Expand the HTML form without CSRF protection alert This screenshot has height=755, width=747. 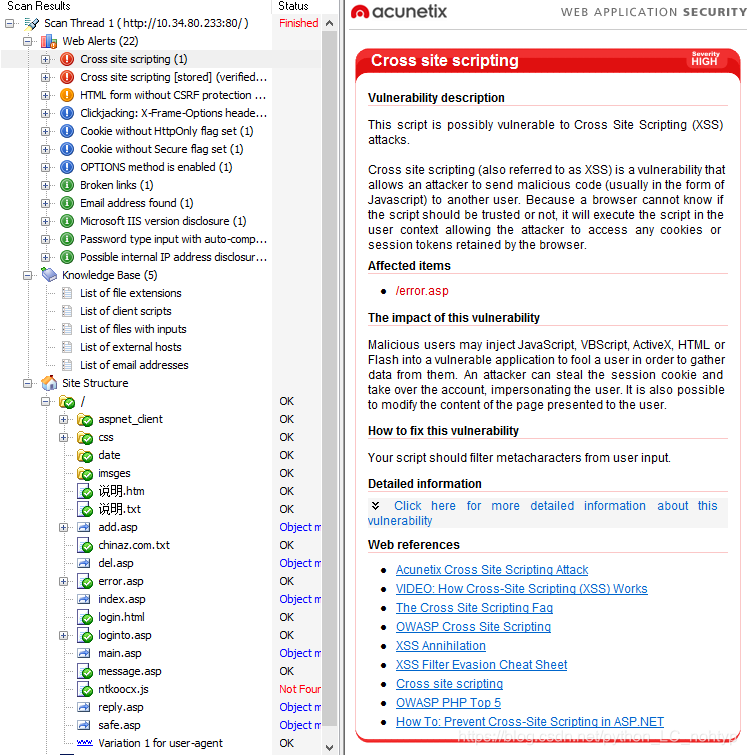pos(45,95)
